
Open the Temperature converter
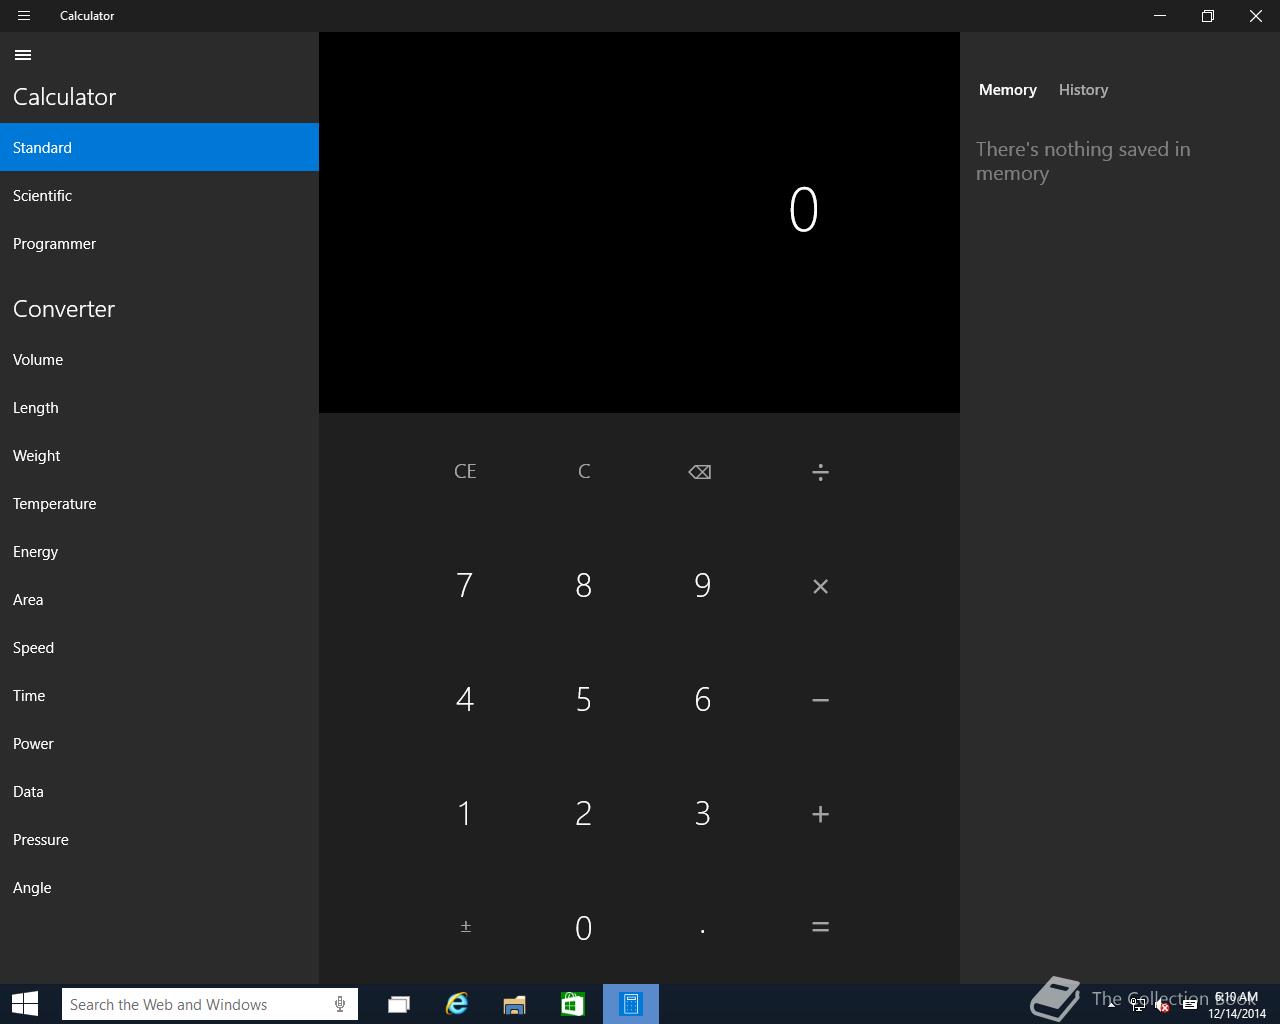click(x=159, y=503)
